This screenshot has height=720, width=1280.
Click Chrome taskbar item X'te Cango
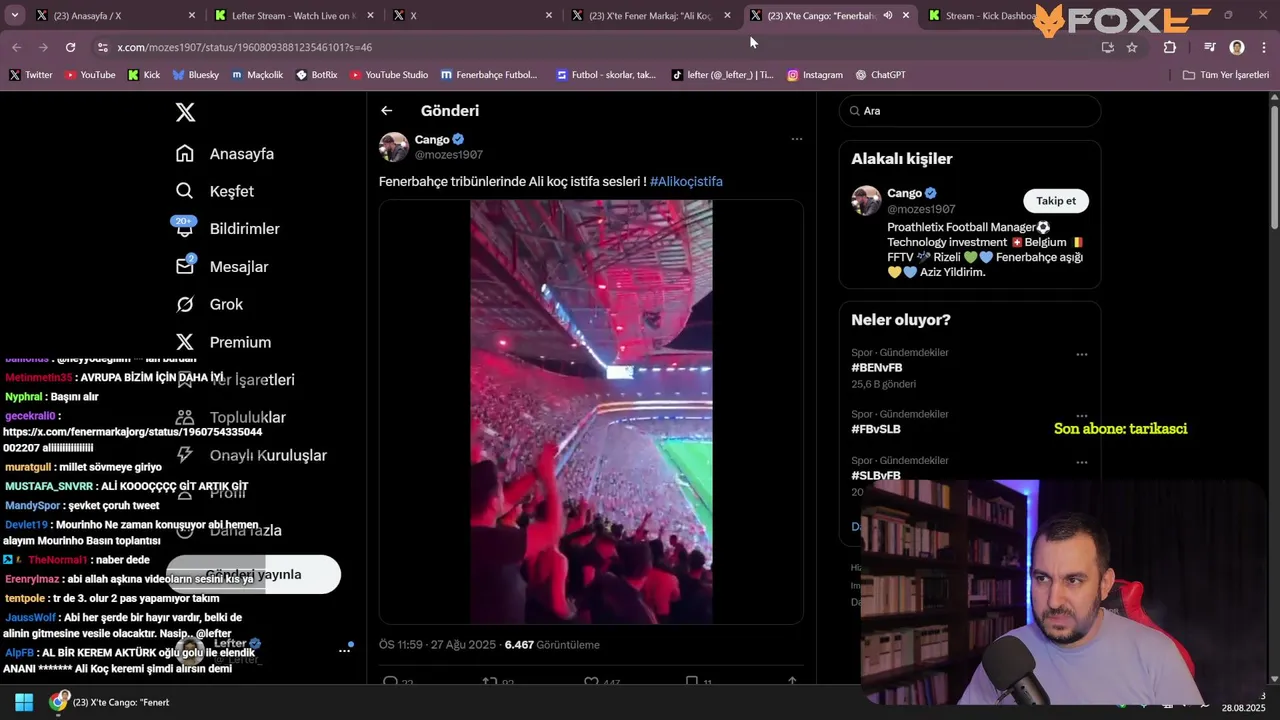point(111,702)
